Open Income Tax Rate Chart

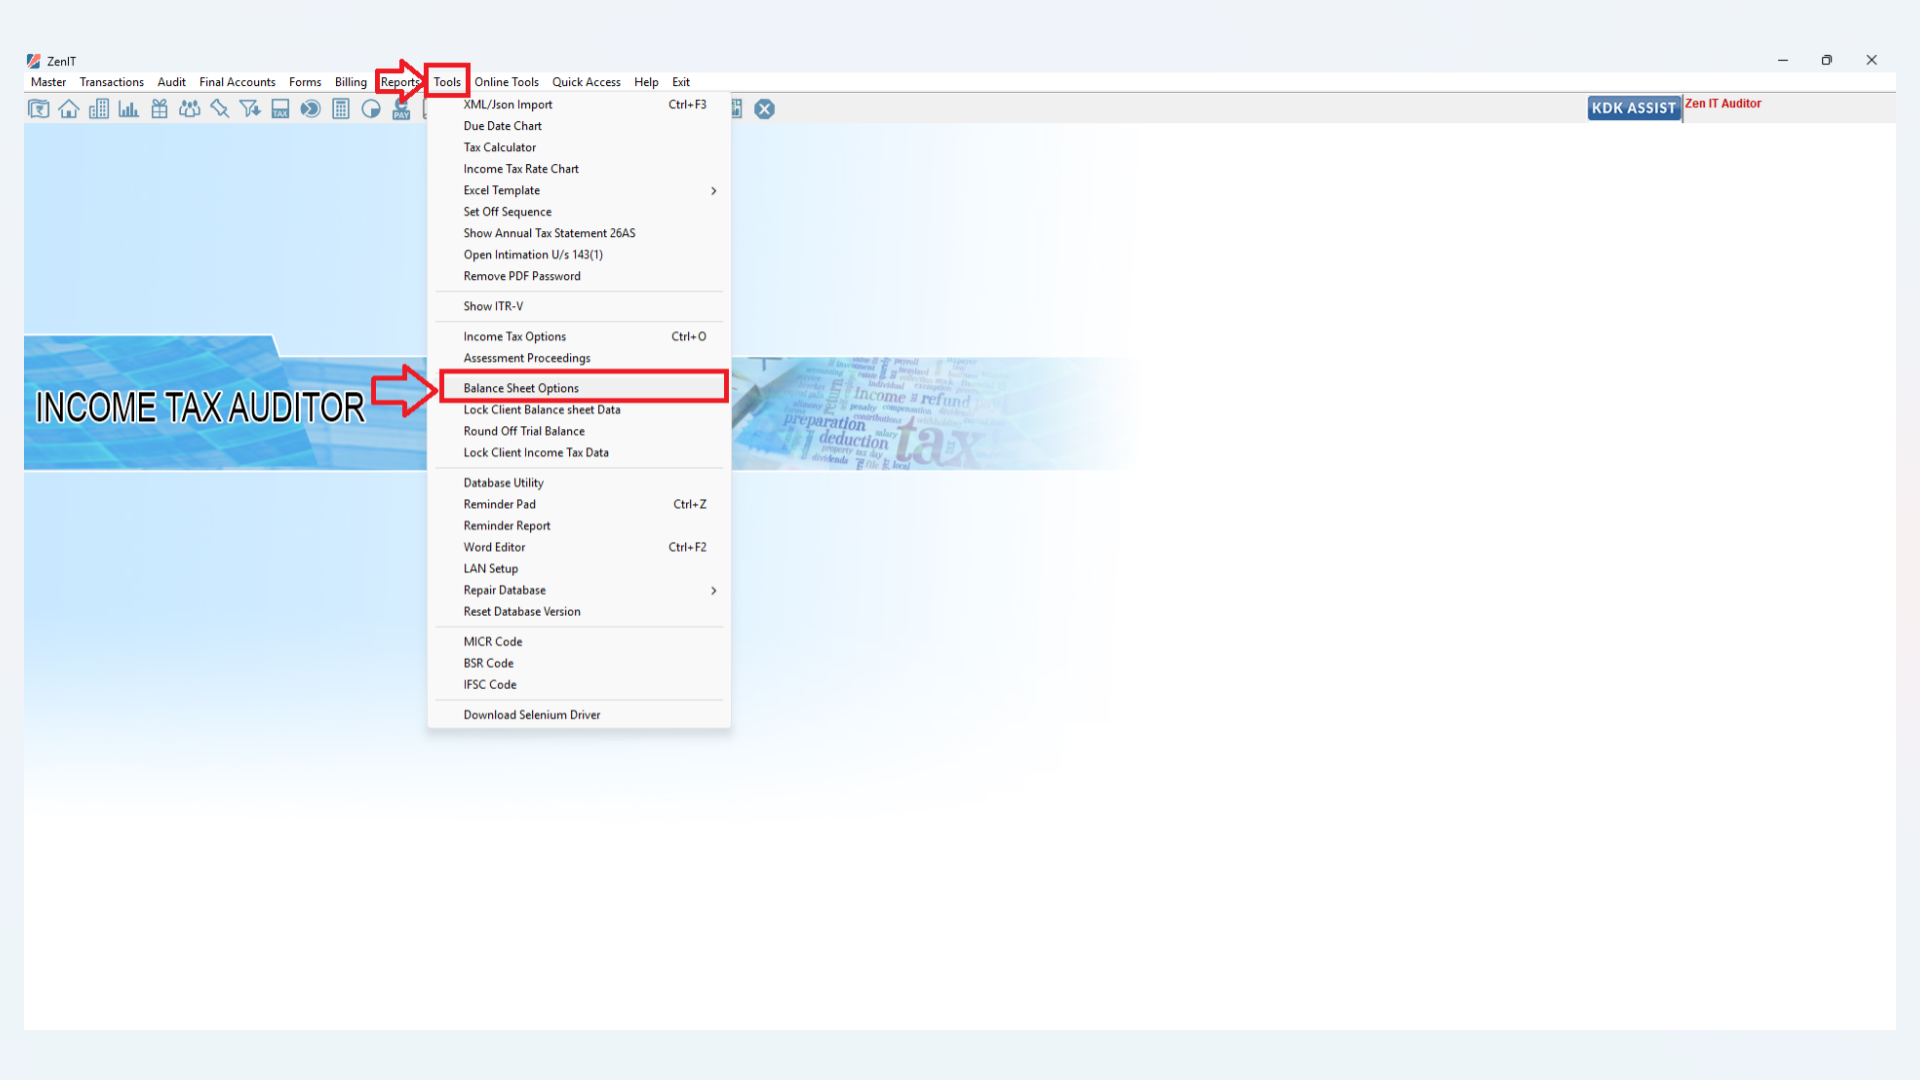tap(579, 169)
